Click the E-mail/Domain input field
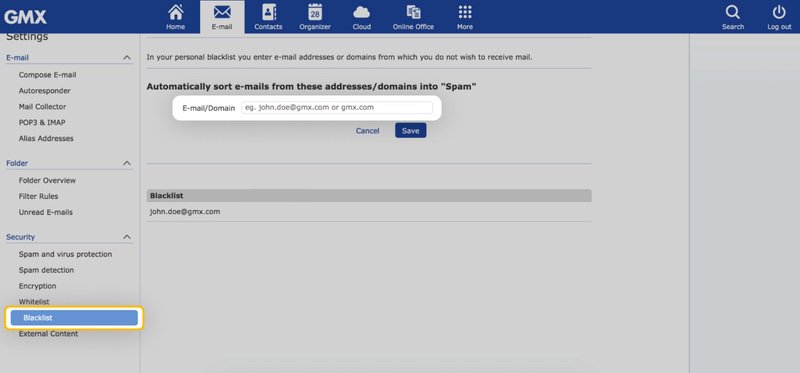800x373 pixels. [337, 108]
